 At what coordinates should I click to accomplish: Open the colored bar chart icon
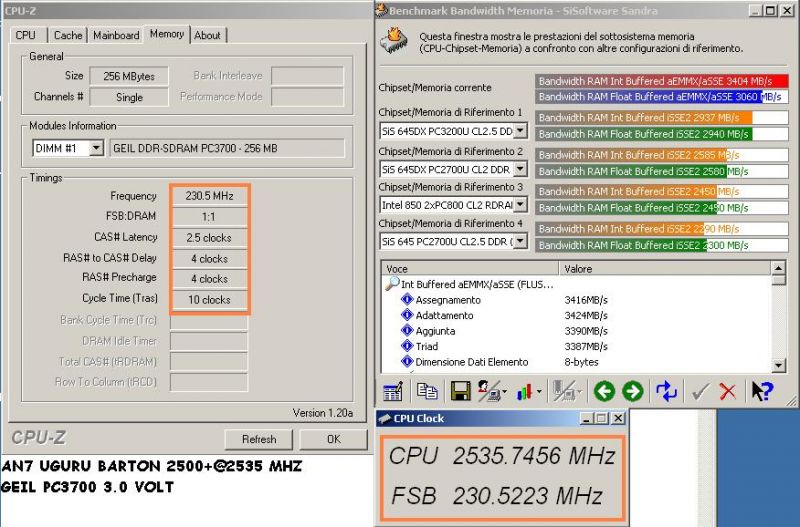click(x=524, y=392)
